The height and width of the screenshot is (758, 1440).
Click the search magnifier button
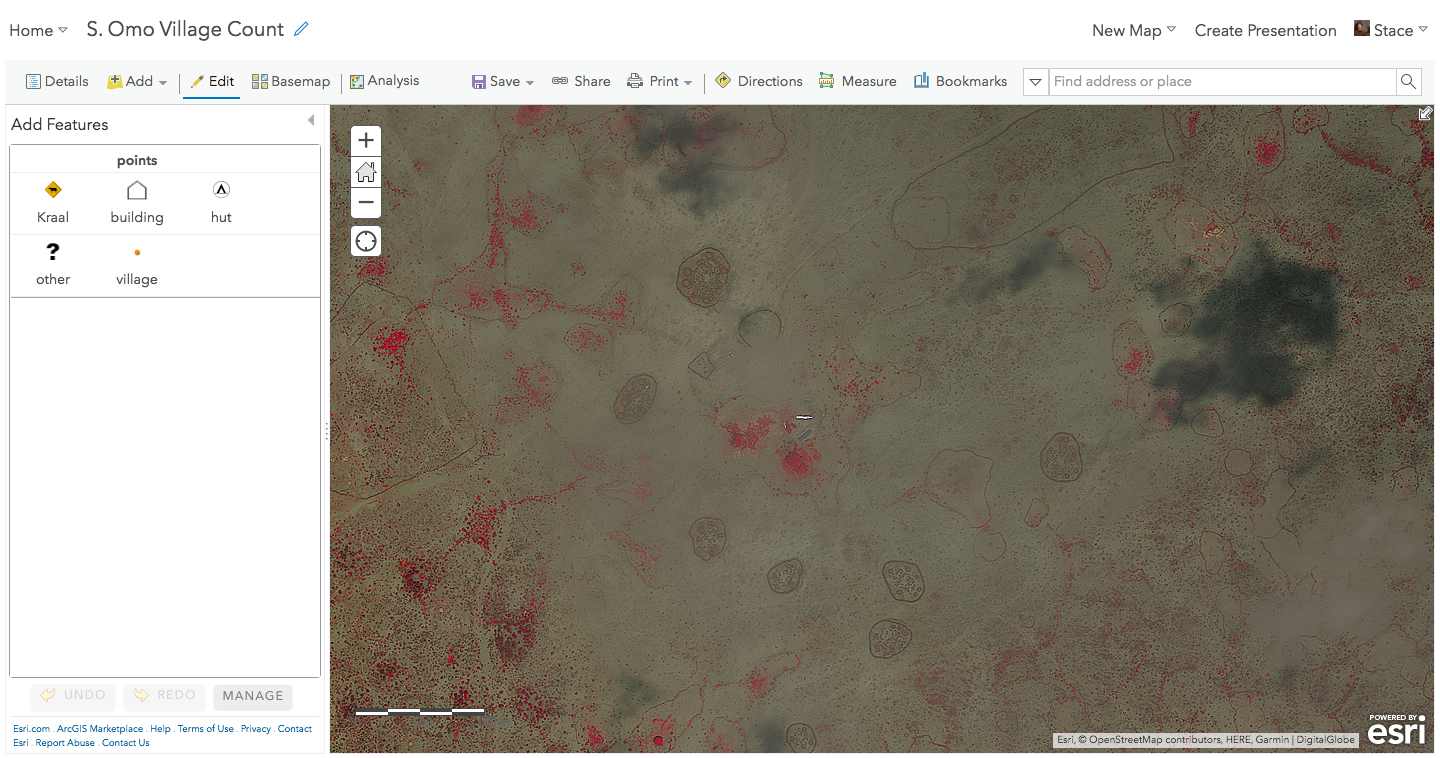(x=1408, y=82)
